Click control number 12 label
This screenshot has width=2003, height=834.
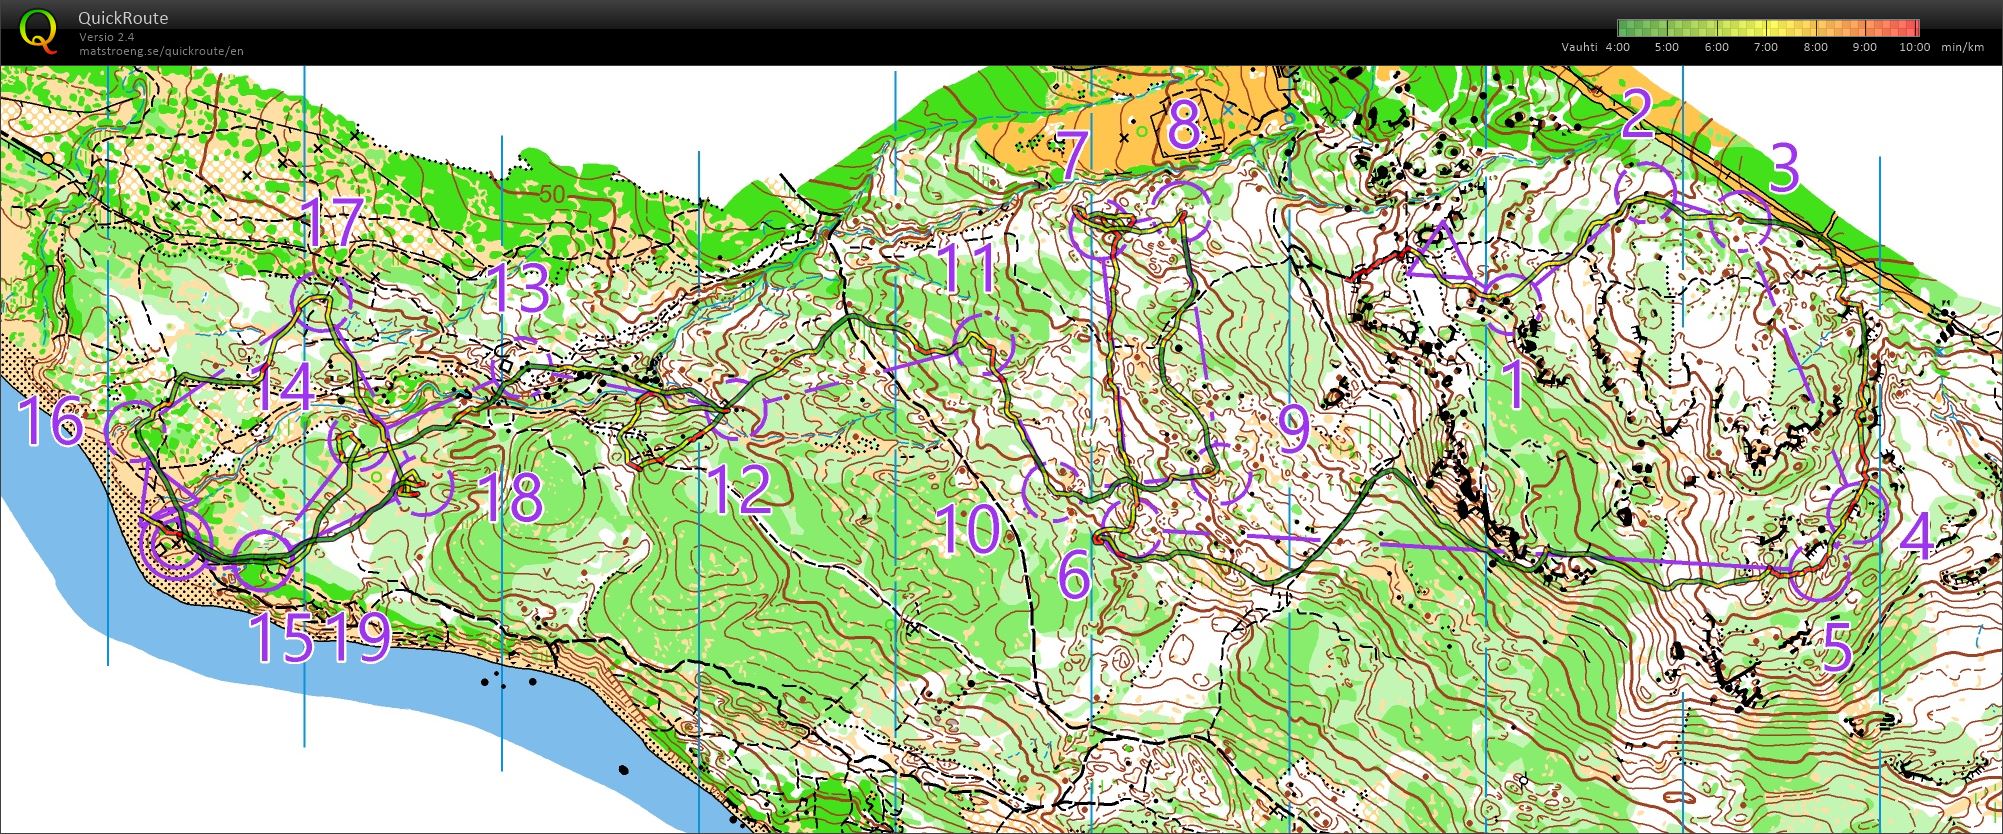pos(738,489)
